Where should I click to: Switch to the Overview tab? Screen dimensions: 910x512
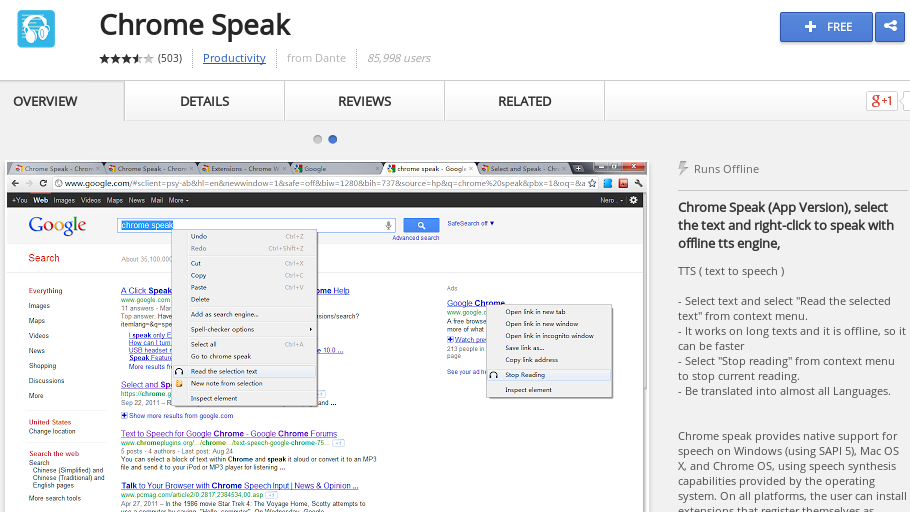(x=45, y=101)
